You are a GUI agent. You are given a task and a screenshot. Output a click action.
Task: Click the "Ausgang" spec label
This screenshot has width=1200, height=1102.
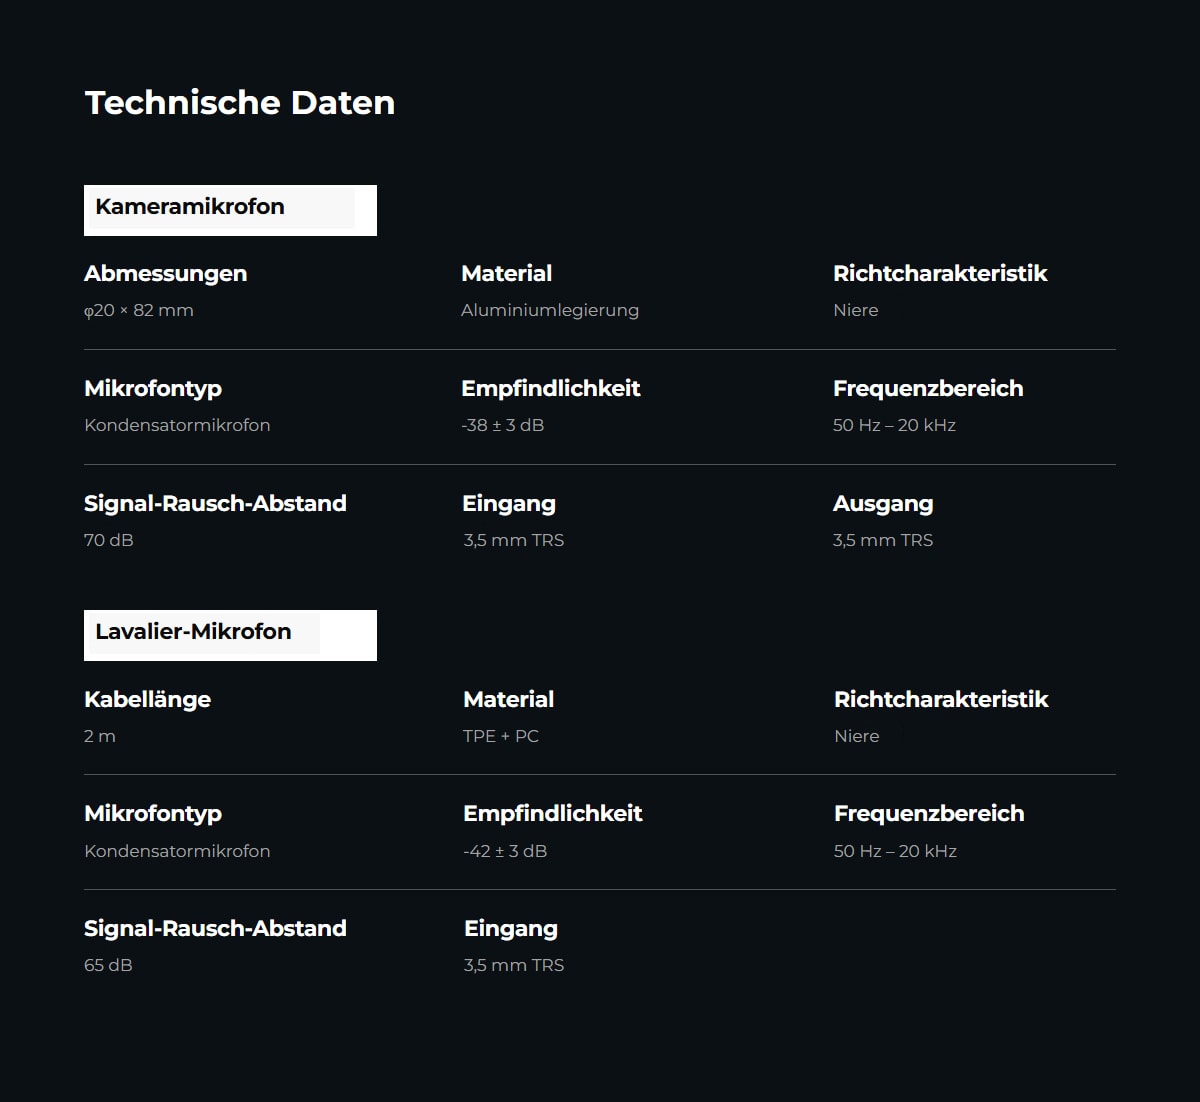883,505
